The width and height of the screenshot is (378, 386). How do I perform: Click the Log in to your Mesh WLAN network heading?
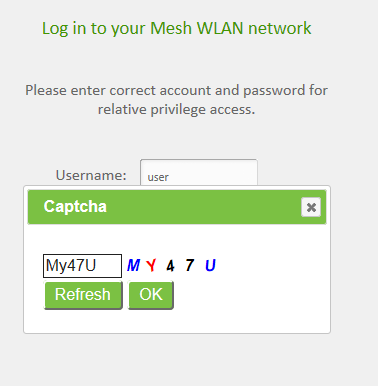click(177, 28)
